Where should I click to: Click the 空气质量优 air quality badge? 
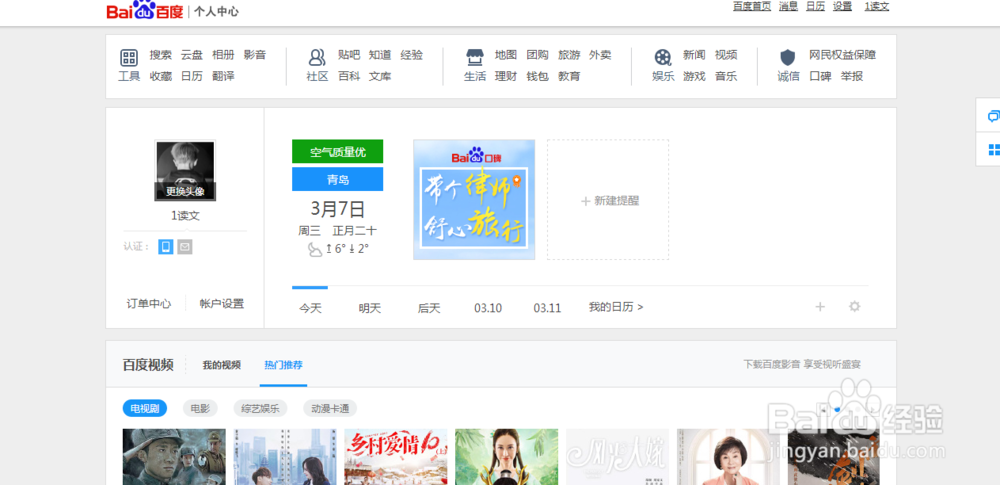coord(337,152)
